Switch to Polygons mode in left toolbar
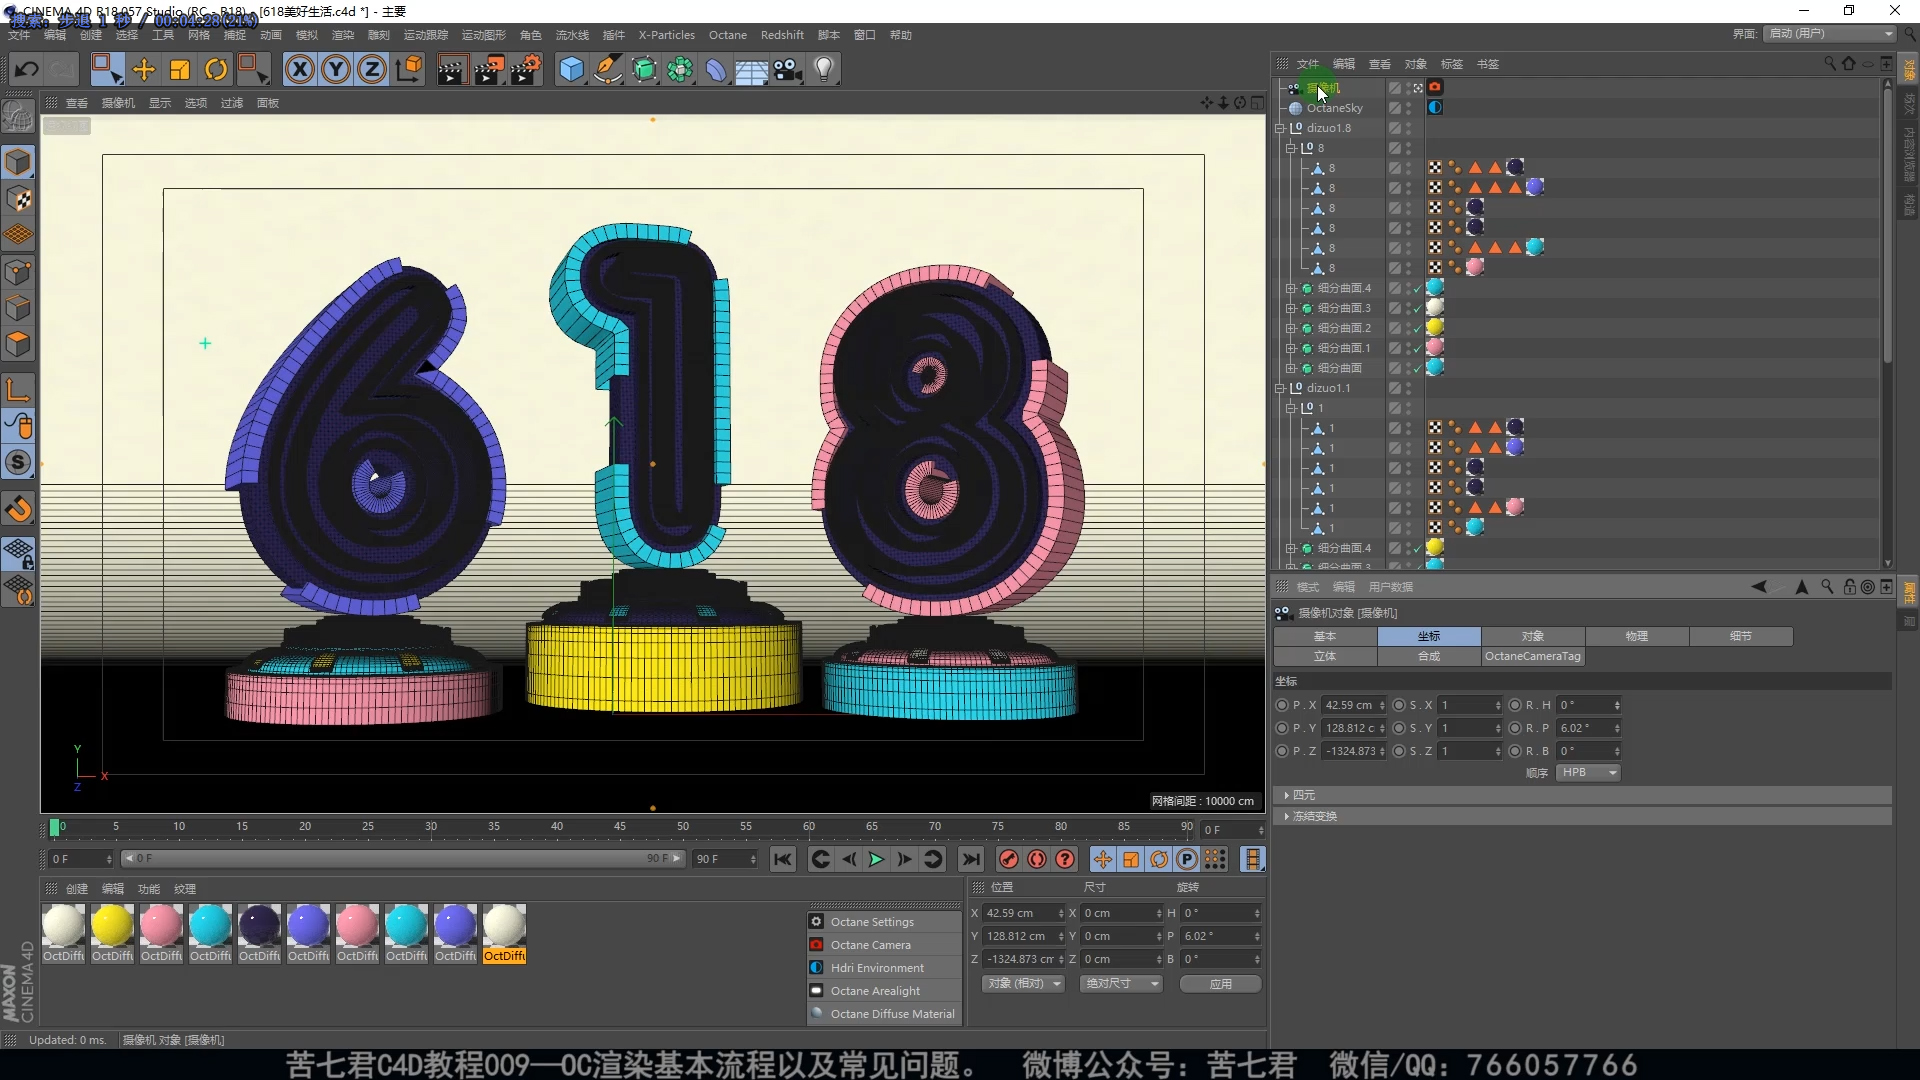1920x1080 pixels. pos(19,344)
